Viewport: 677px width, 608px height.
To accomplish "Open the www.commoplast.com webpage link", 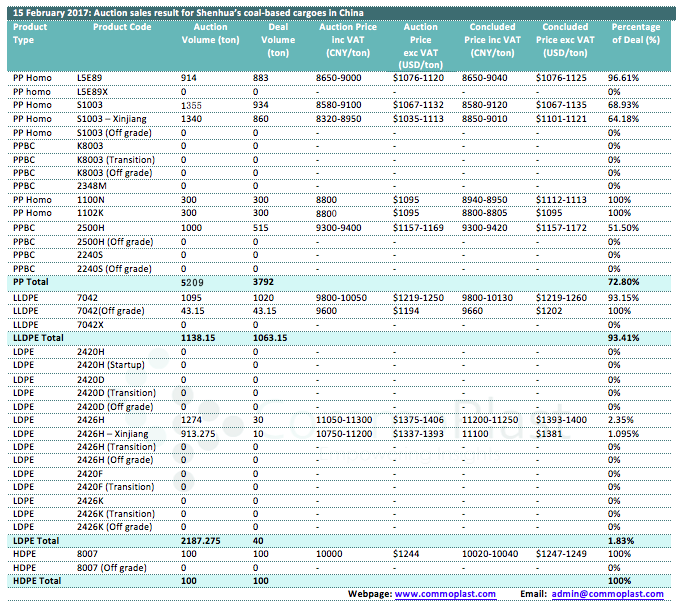I will point(445,594).
